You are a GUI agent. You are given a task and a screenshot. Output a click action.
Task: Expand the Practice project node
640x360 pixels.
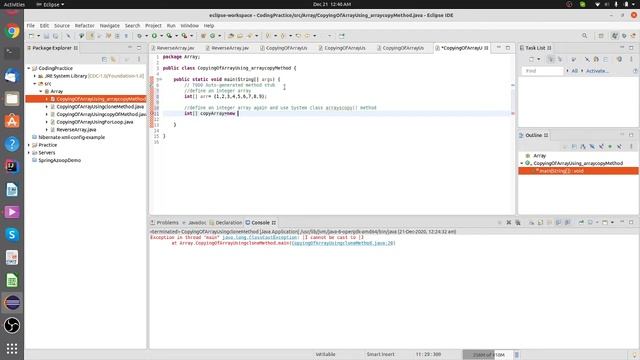29,145
